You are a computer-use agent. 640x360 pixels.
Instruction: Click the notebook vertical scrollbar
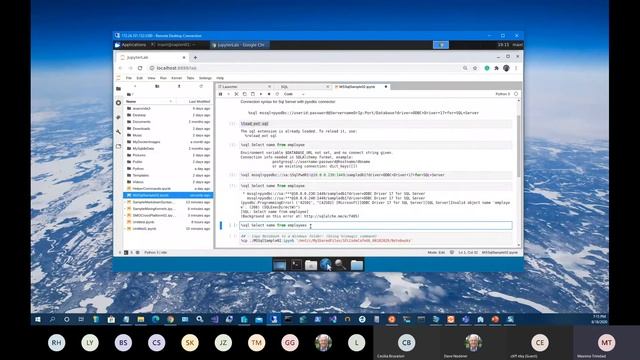(x=519, y=147)
